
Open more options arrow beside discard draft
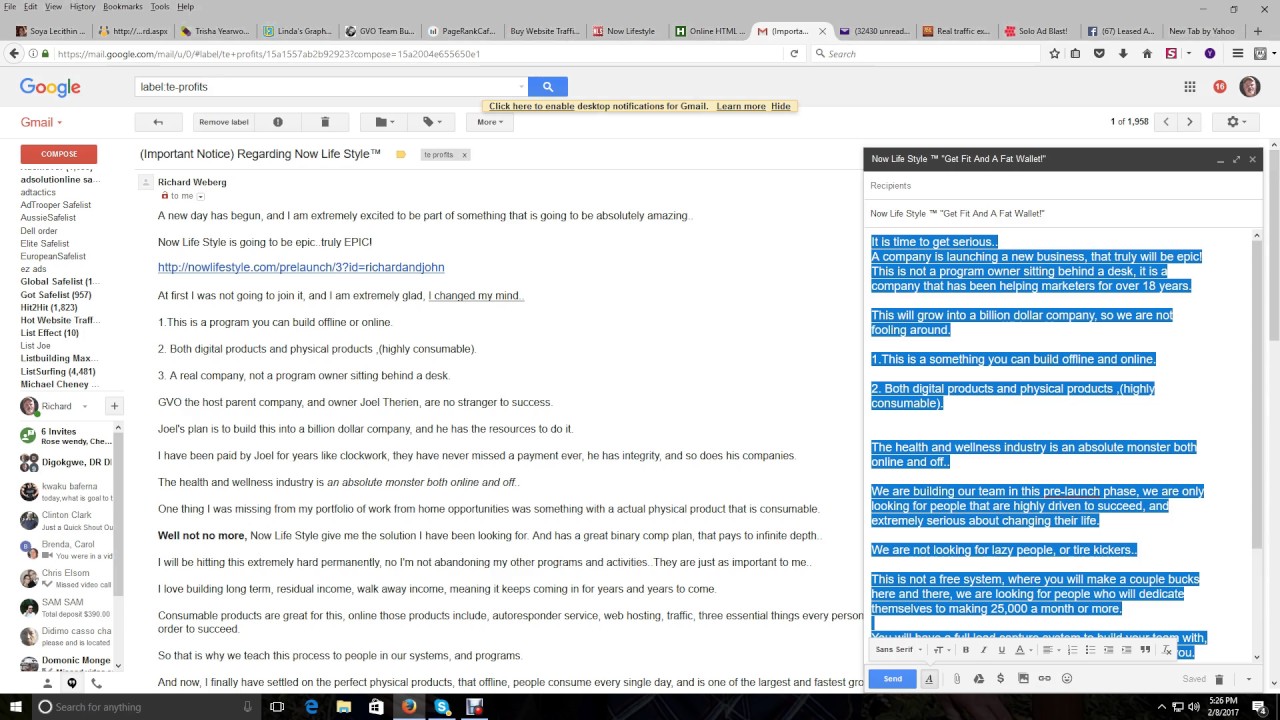pyautogui.click(x=1248, y=679)
